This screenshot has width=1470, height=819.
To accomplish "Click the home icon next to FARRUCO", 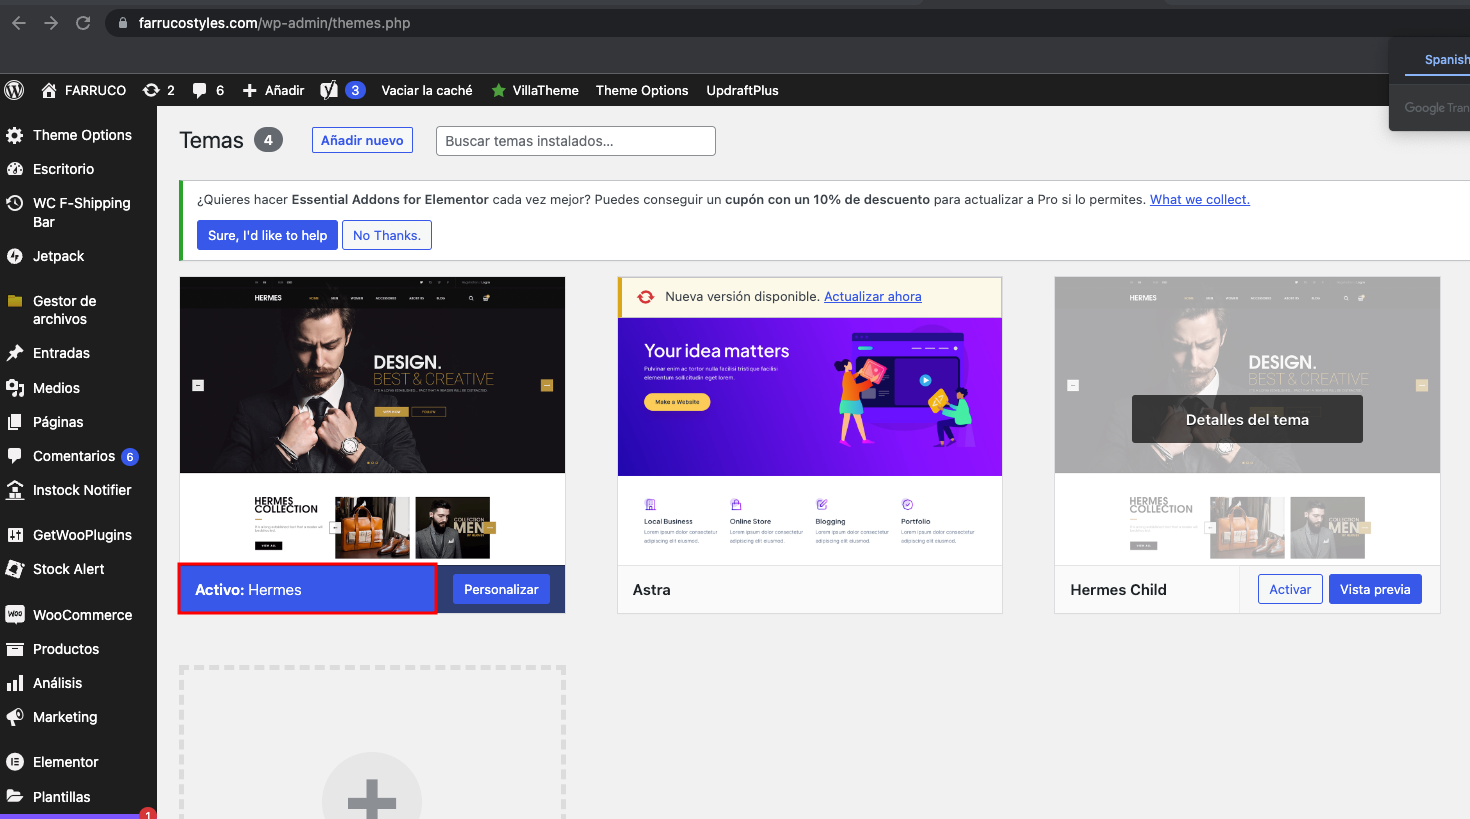I will coord(48,90).
